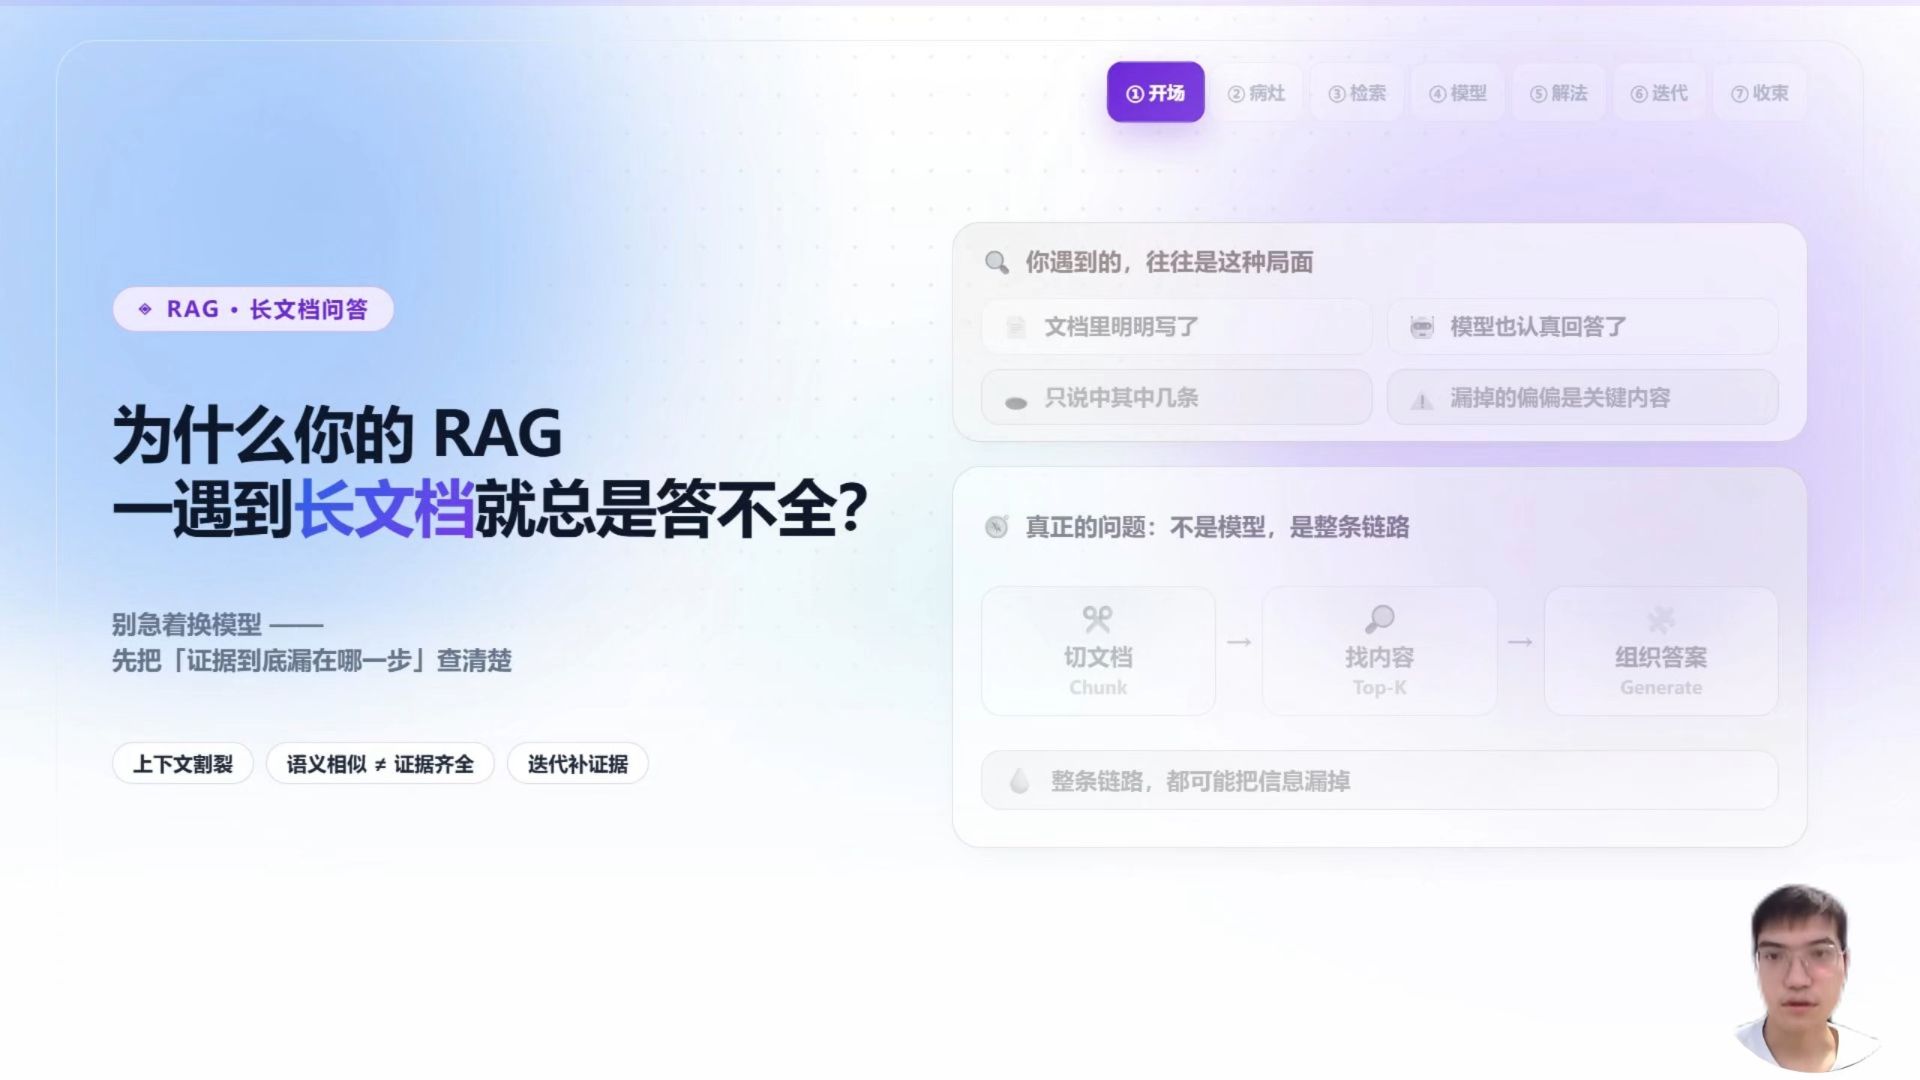Click the magnifier icon above 找内容
Viewport: 1920px width, 1080px height.
[x=1380, y=619]
